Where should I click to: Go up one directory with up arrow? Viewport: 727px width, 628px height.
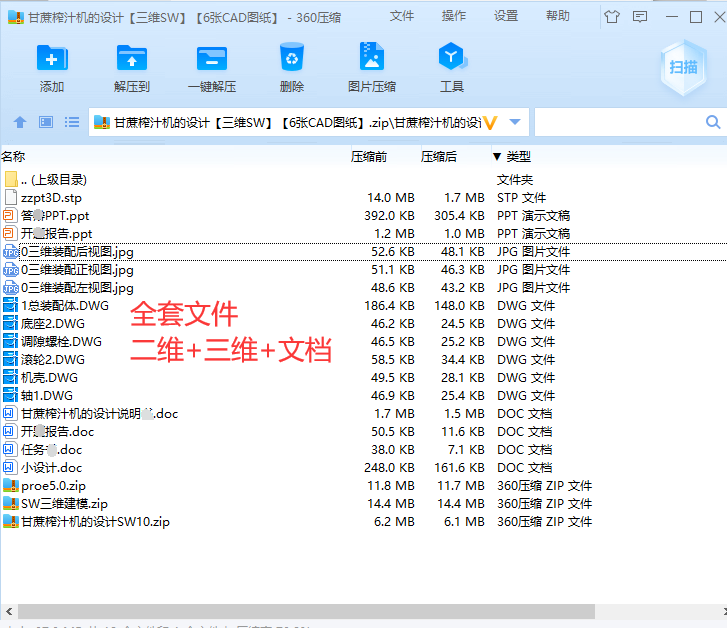click(x=19, y=122)
